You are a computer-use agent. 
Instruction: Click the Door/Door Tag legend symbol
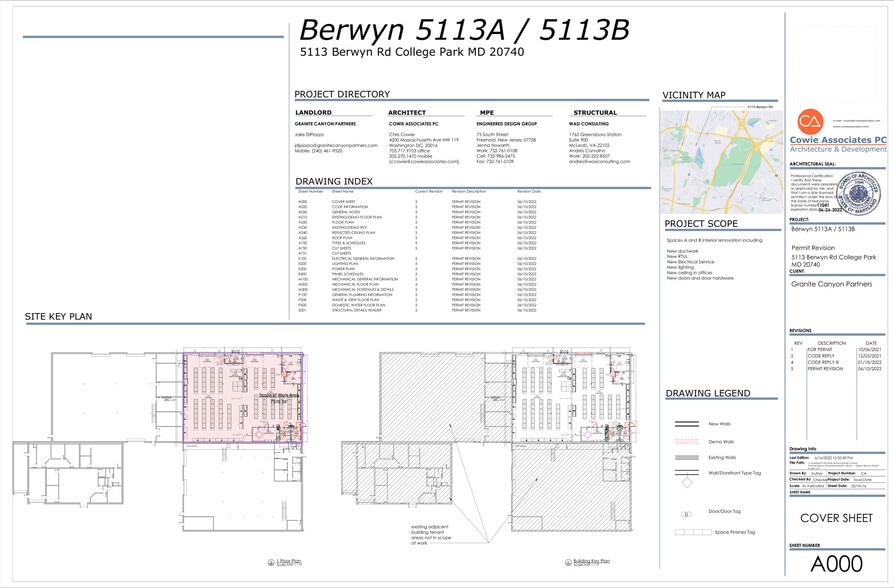tap(685, 513)
